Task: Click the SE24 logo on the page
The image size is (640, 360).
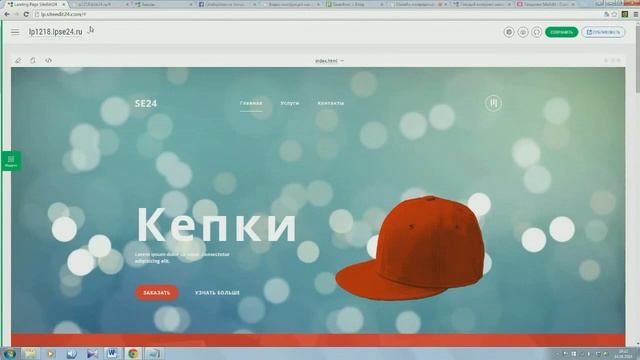Action: (x=146, y=104)
